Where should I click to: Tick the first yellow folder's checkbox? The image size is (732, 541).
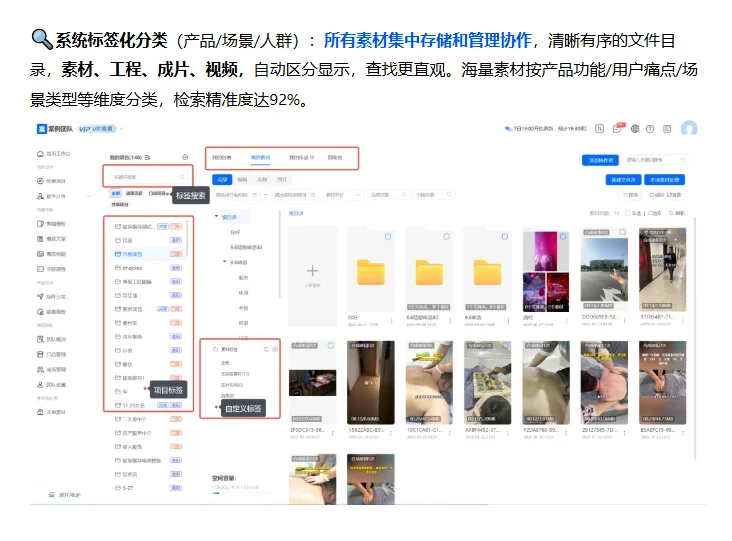tap(388, 237)
